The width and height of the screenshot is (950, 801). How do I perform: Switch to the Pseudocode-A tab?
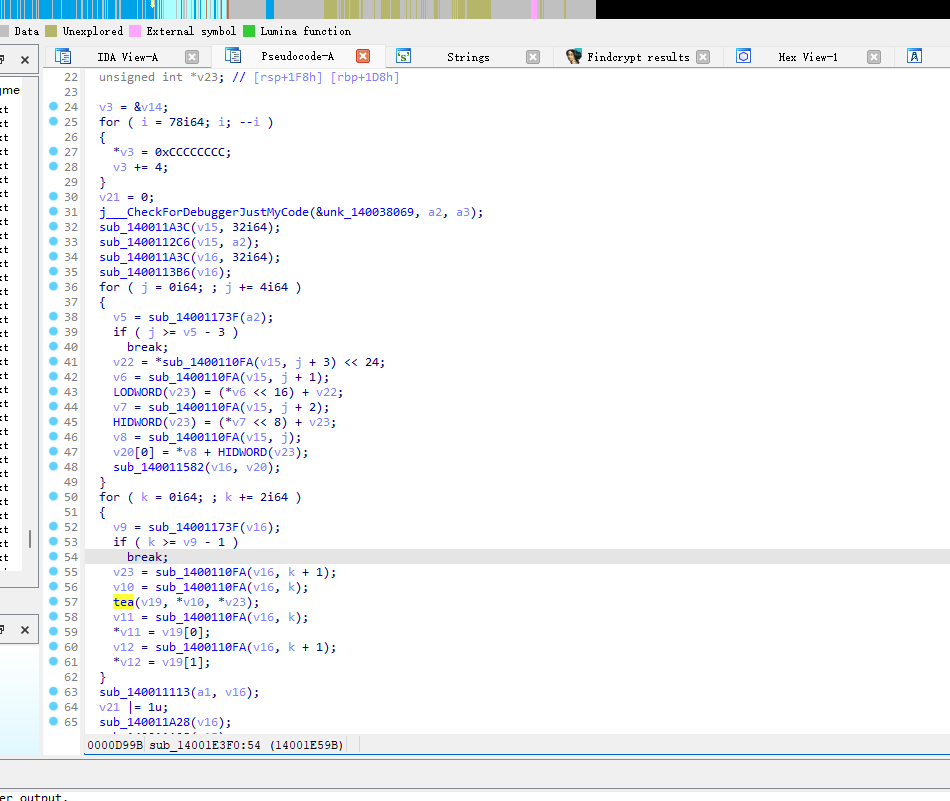coord(297,56)
